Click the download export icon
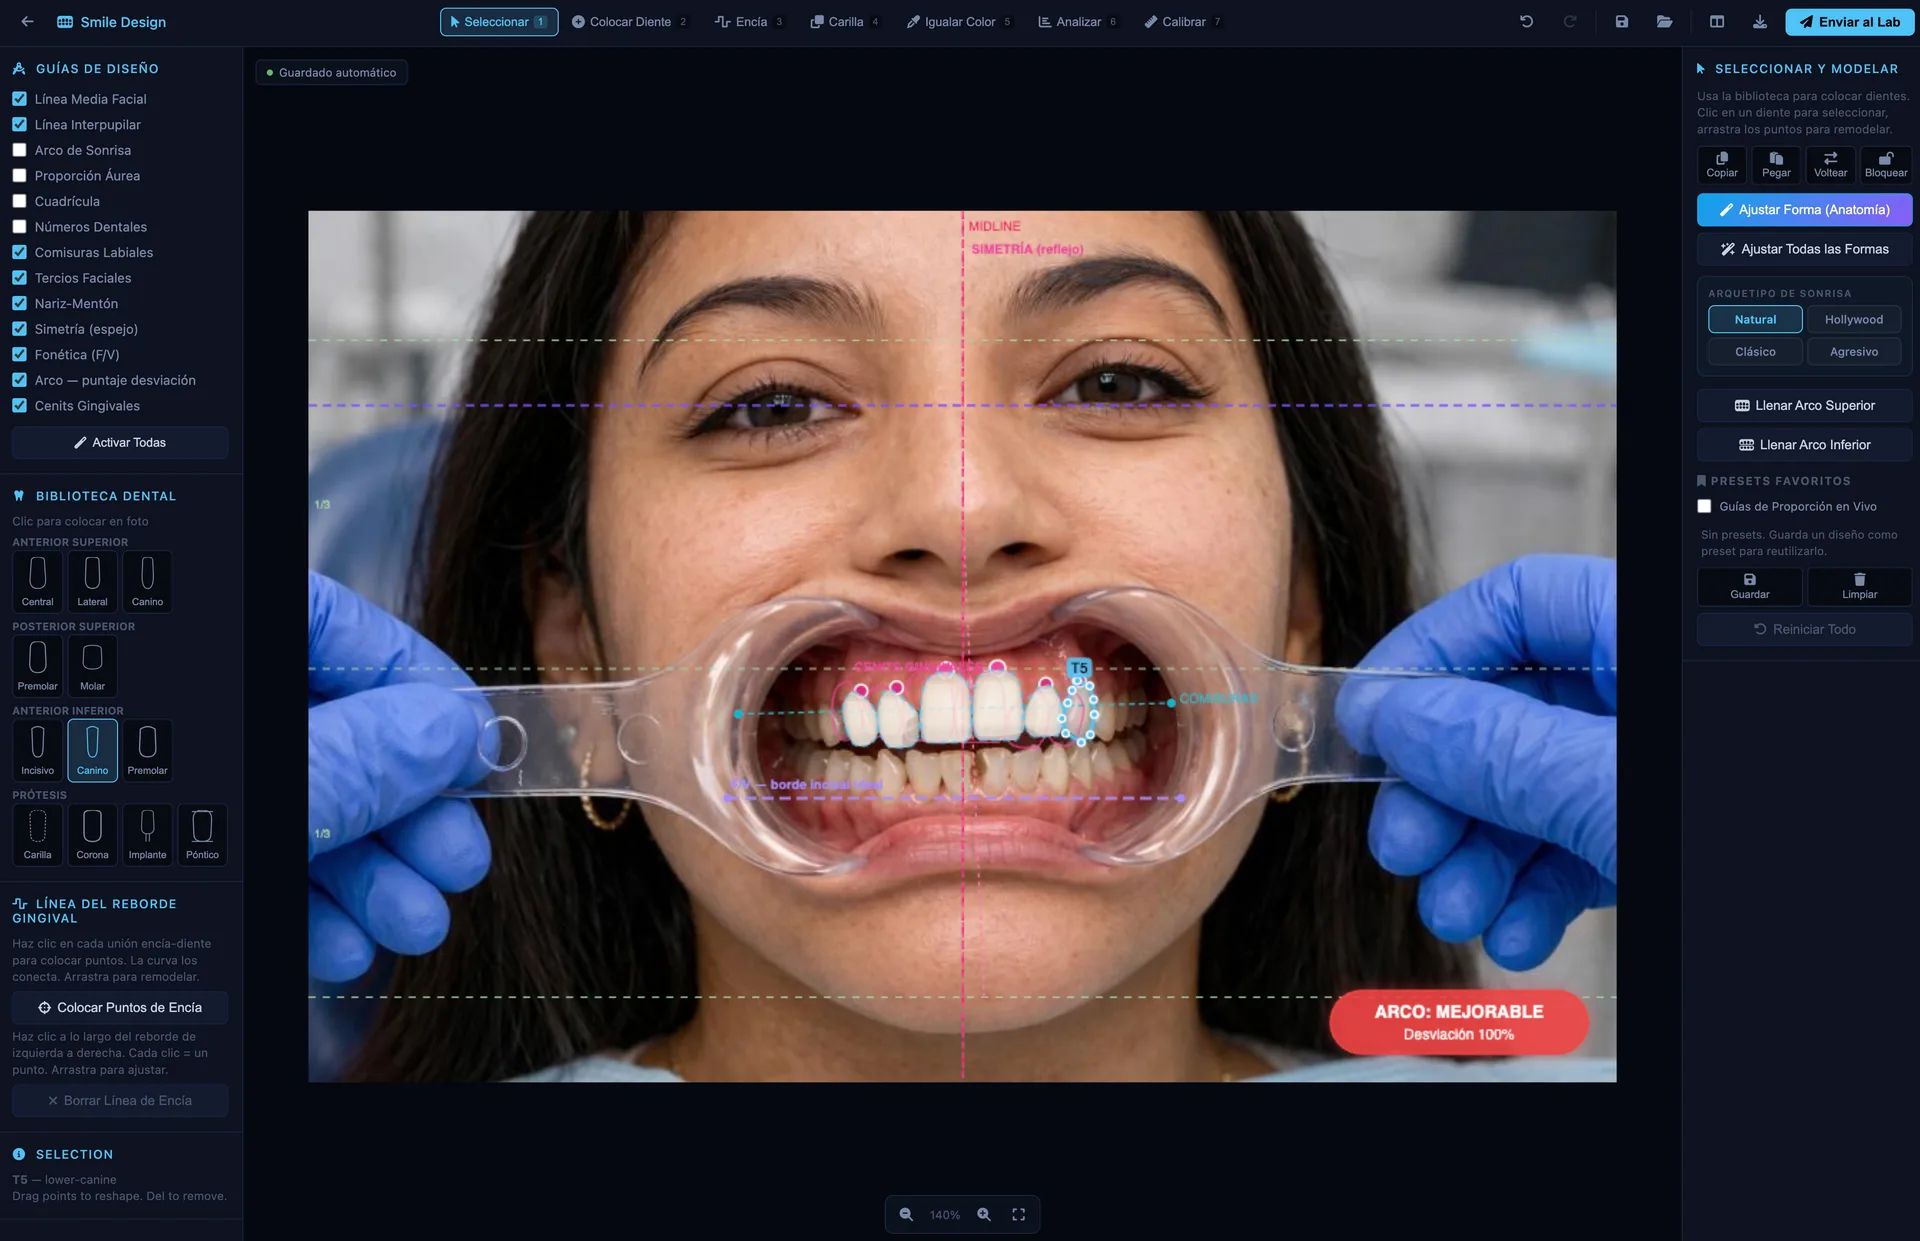 pos(1759,21)
